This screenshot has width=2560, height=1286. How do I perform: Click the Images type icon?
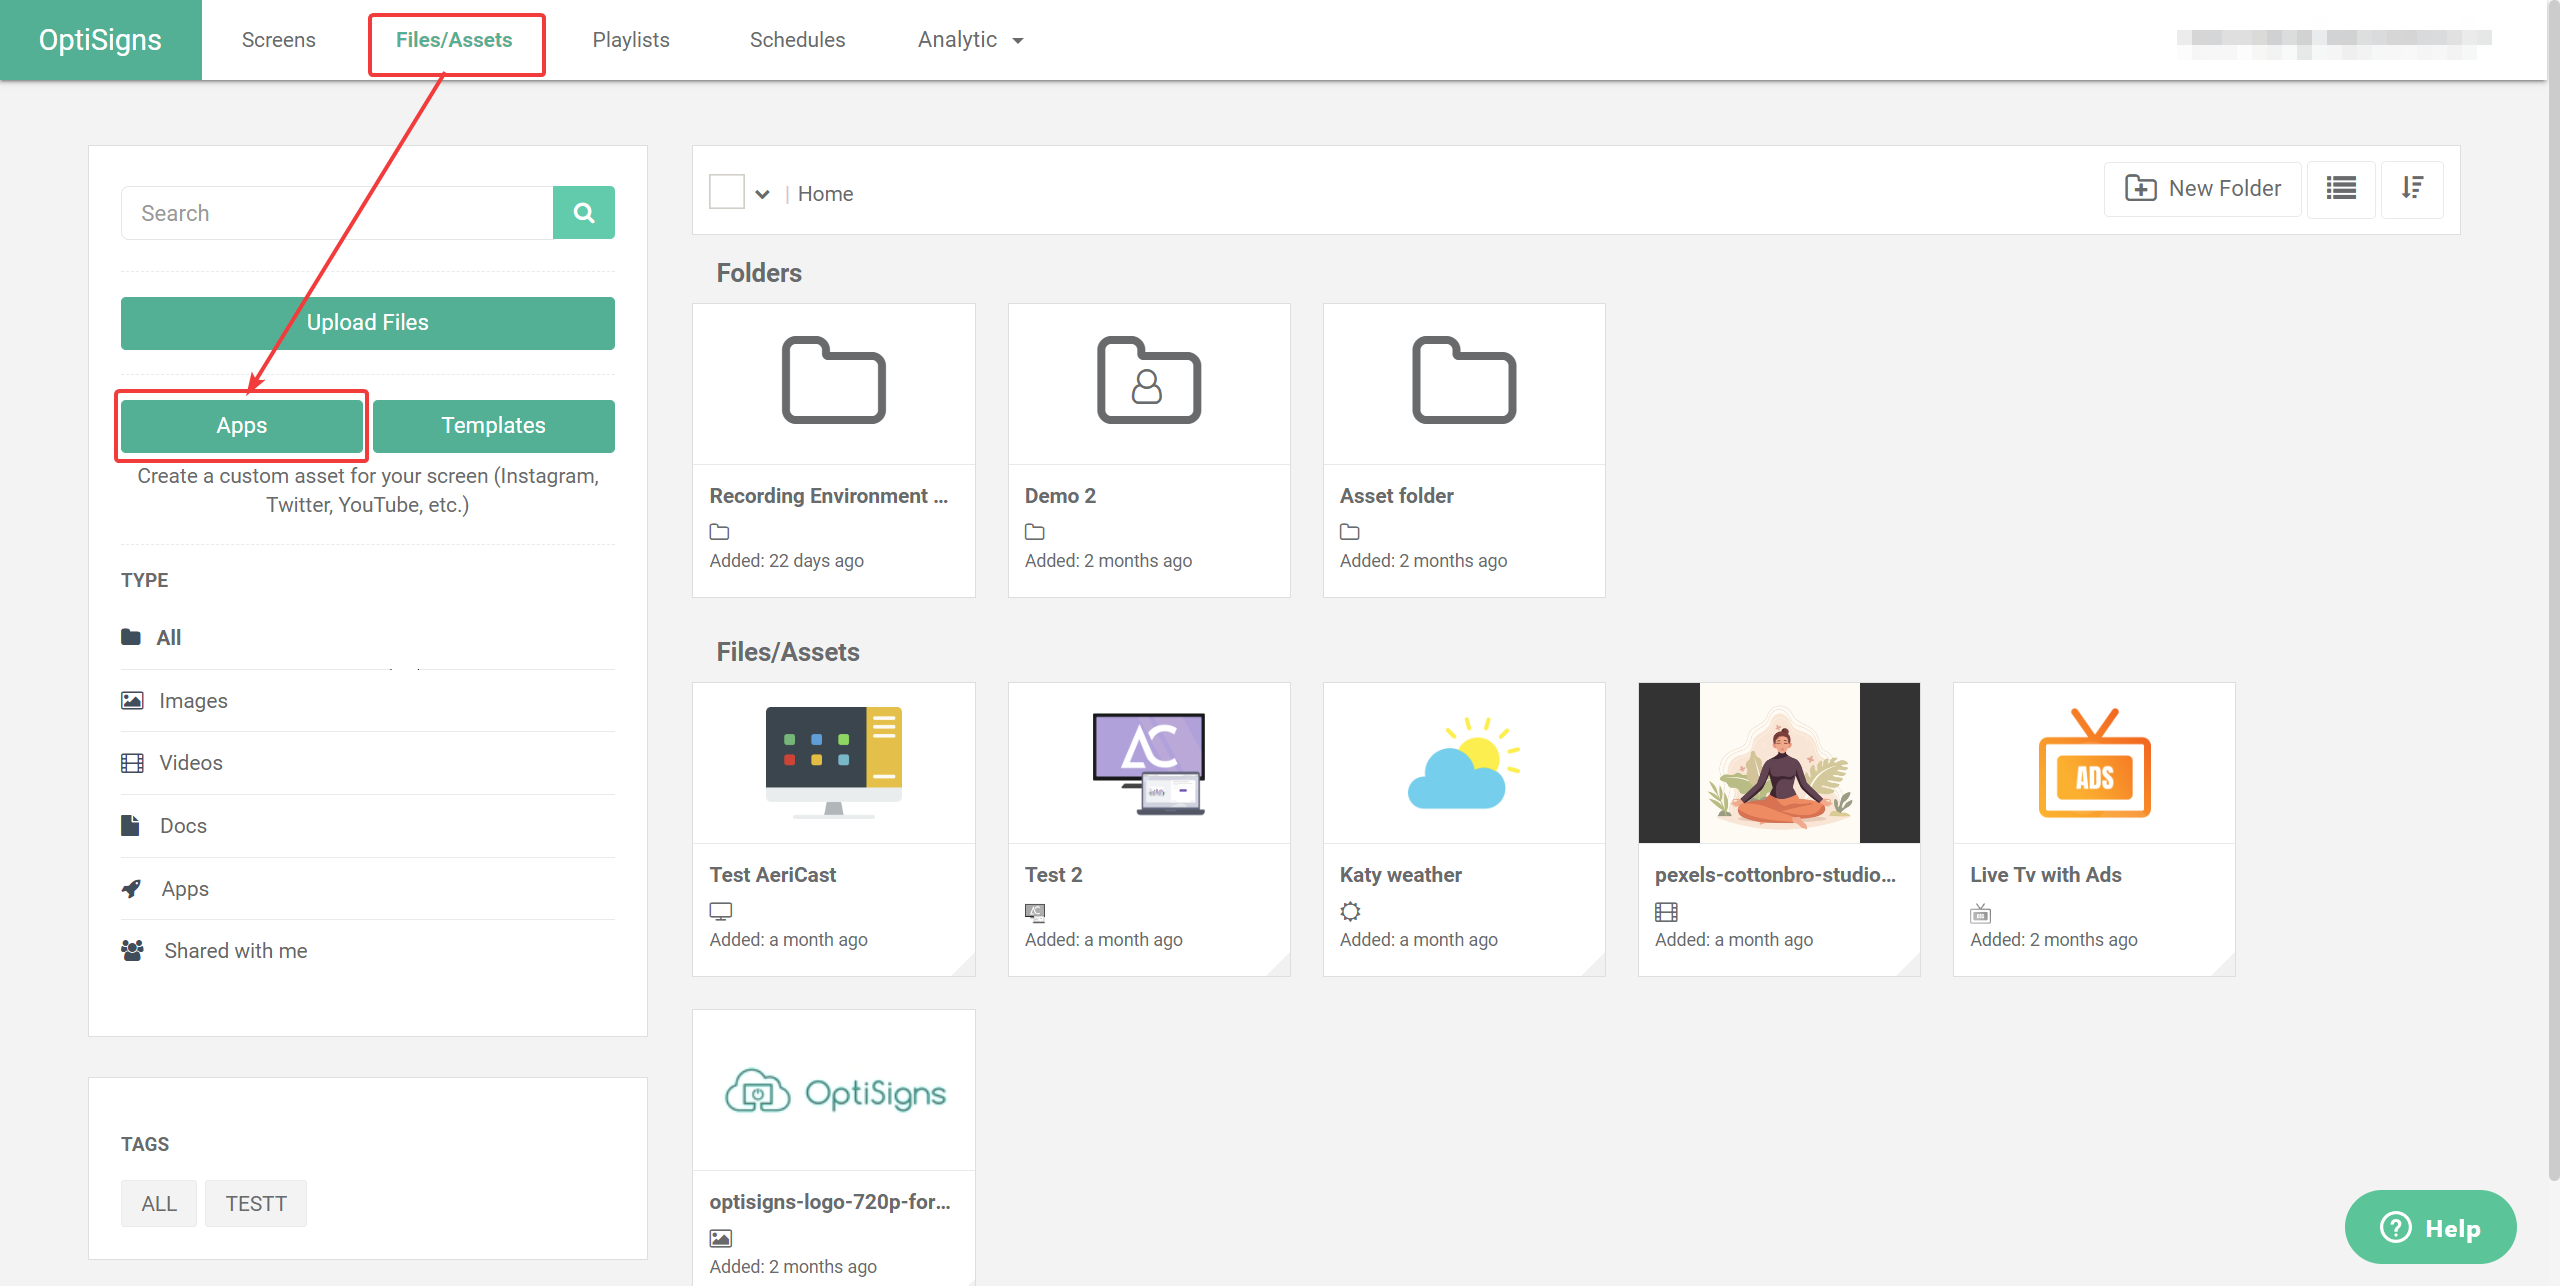tap(132, 700)
